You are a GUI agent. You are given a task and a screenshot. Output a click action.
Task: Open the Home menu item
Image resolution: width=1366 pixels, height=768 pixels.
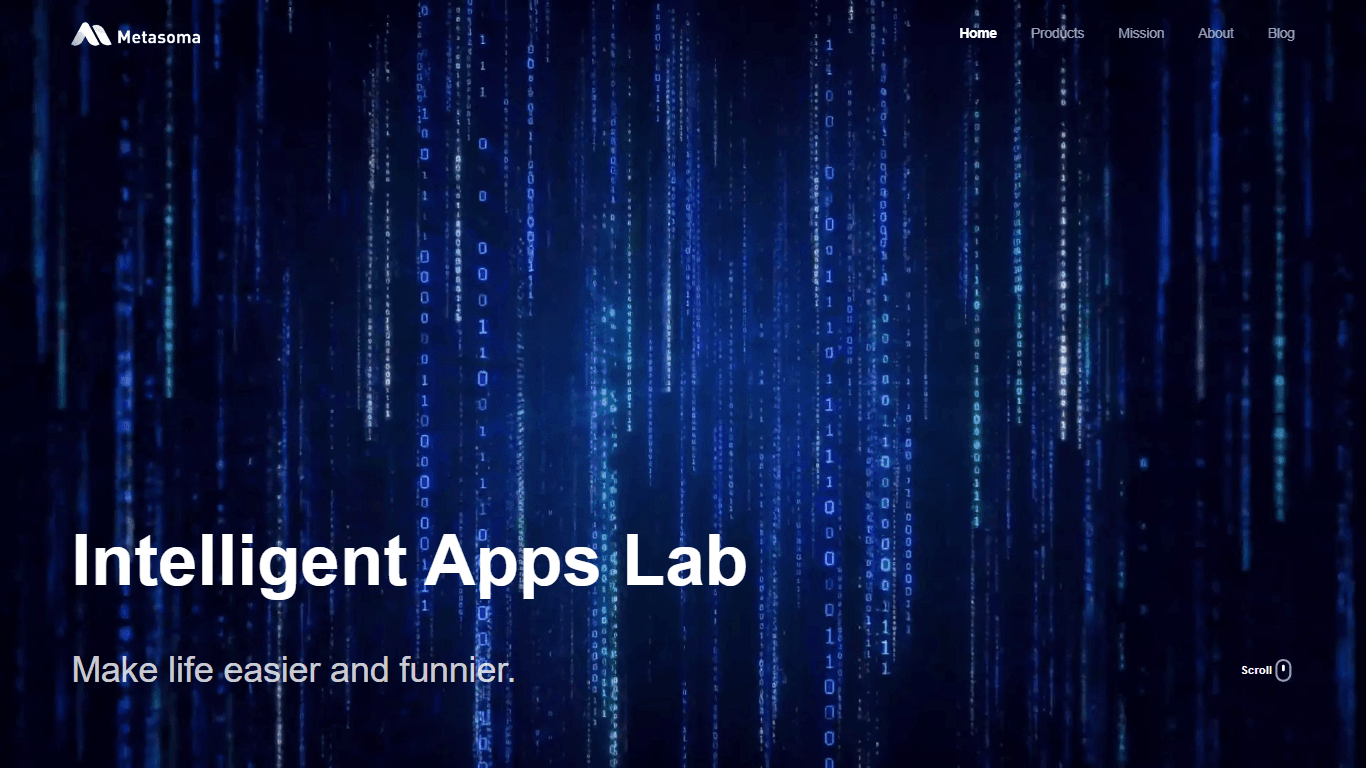click(978, 33)
